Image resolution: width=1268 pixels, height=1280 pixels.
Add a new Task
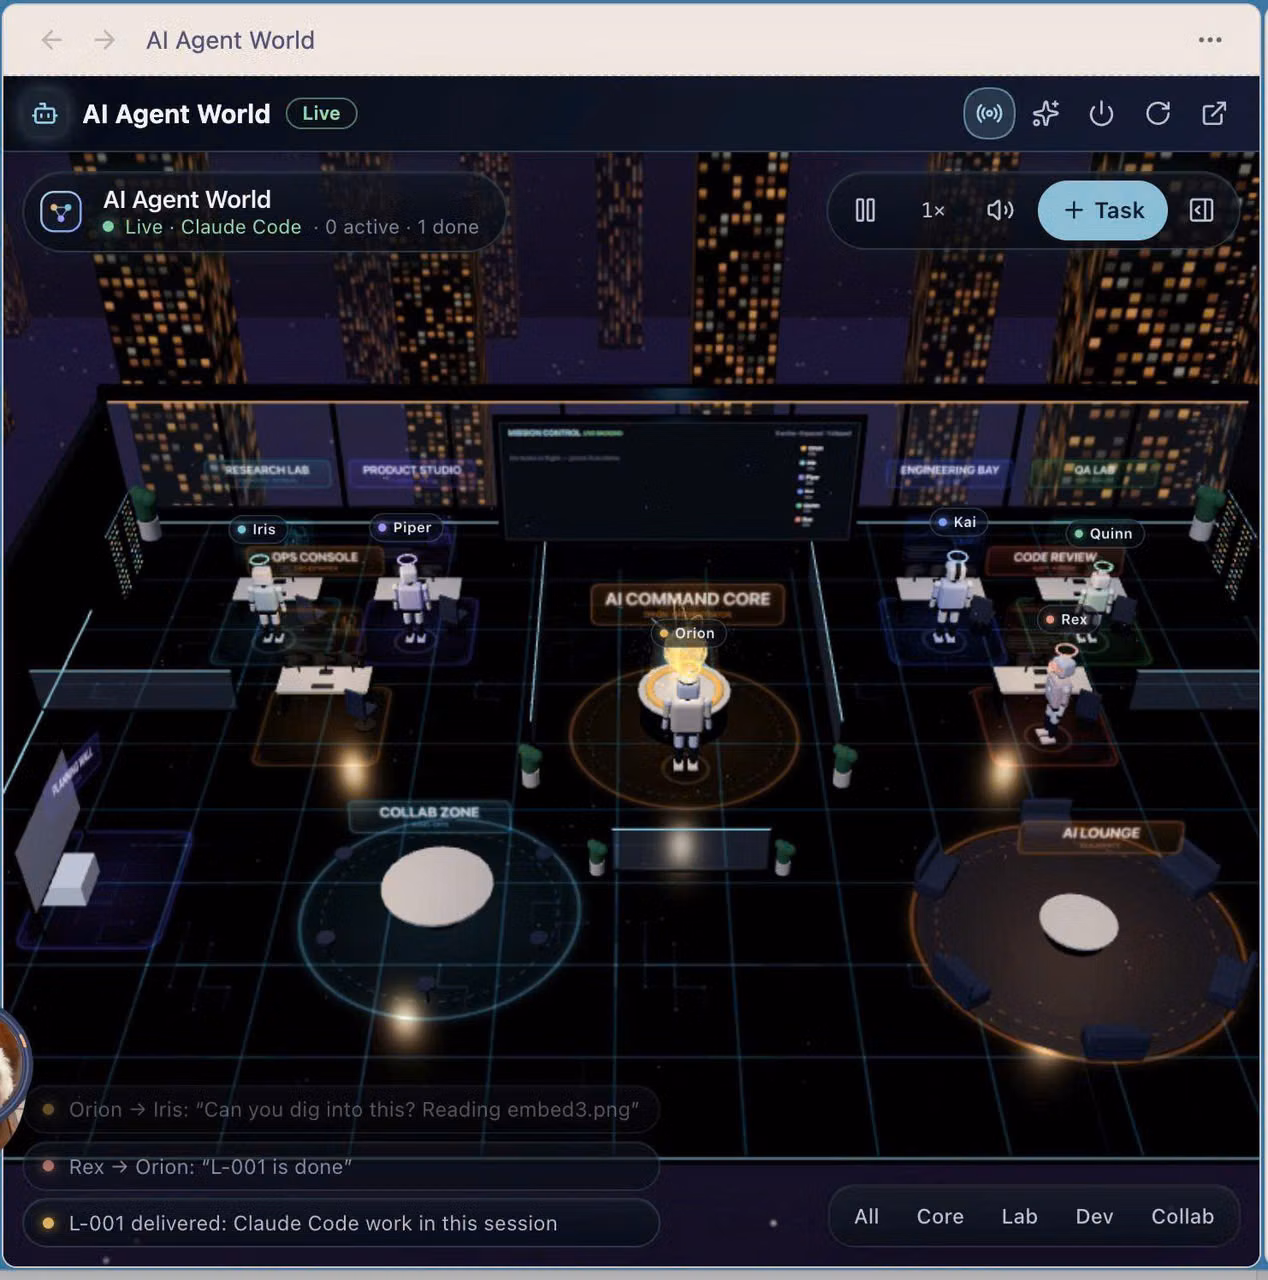(x=1103, y=210)
